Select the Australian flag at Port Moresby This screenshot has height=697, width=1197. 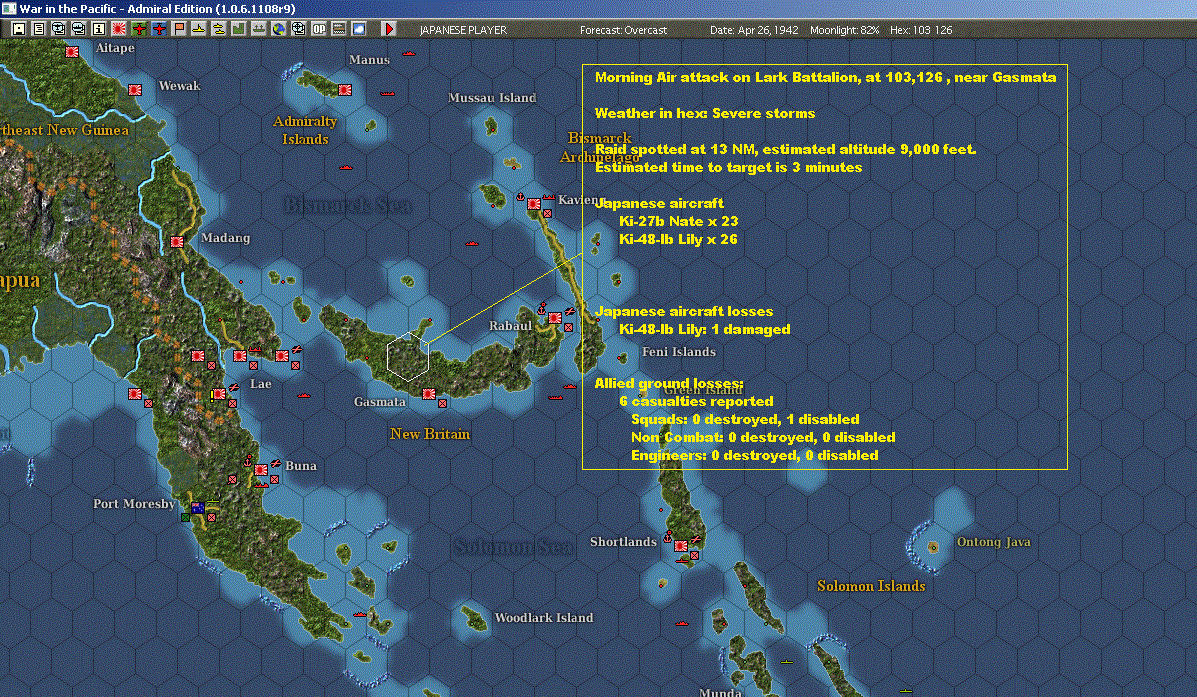pyautogui.click(x=198, y=508)
